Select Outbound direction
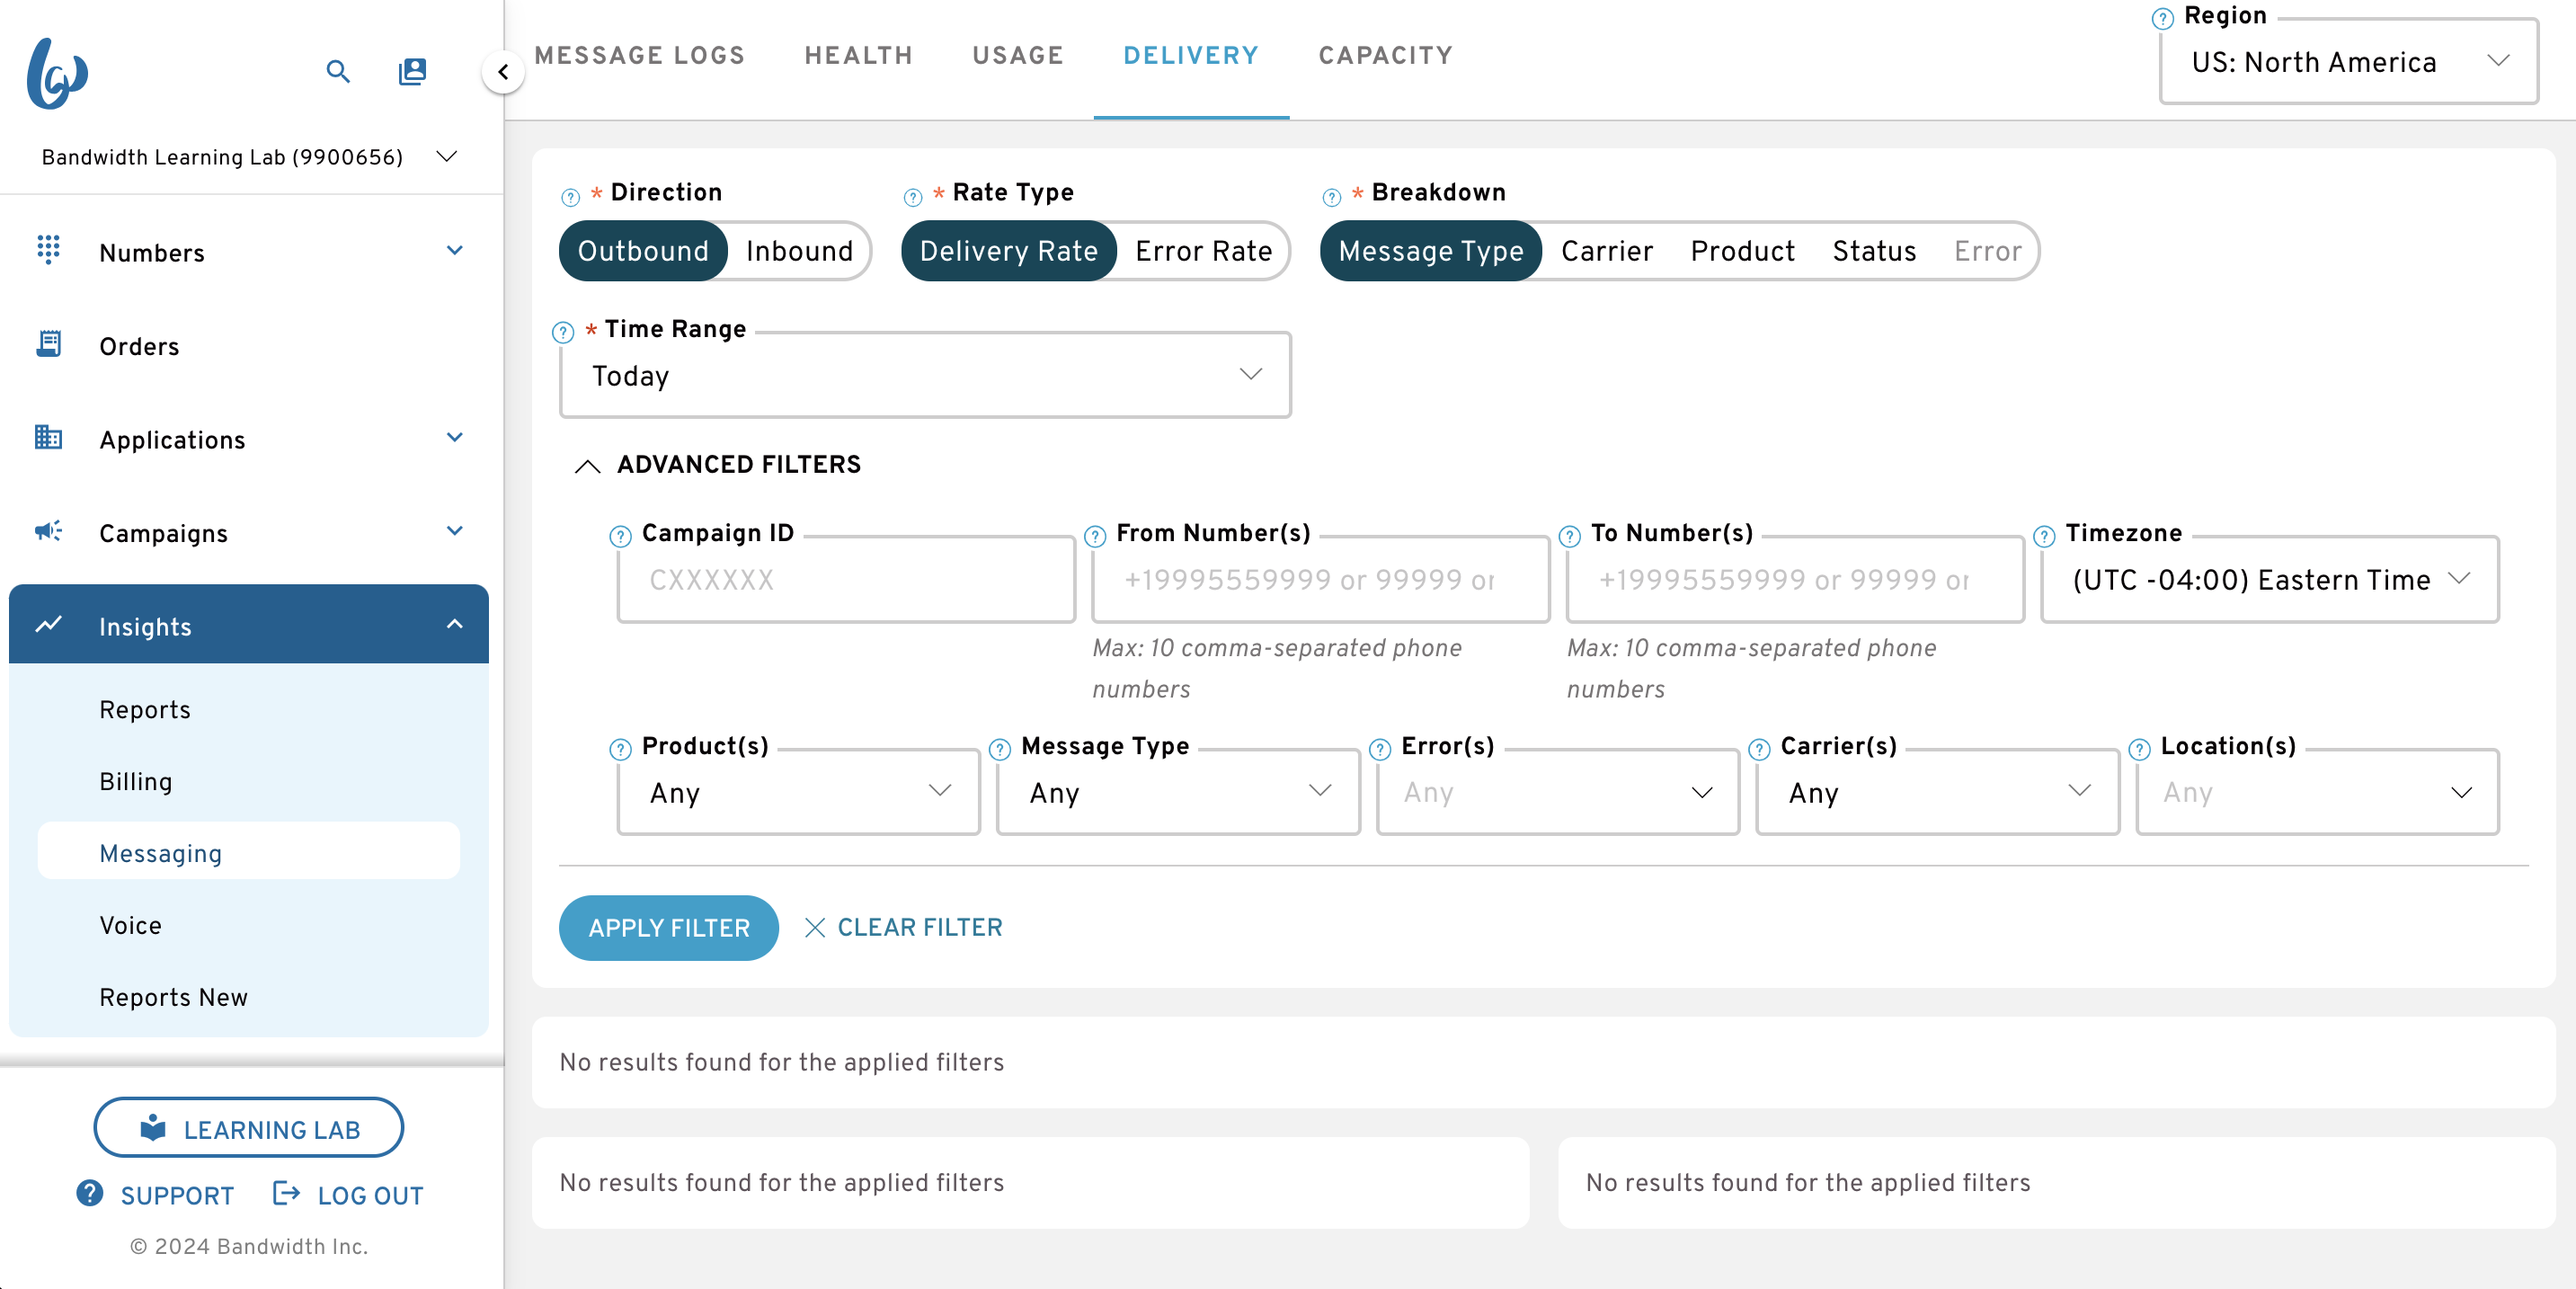Image resolution: width=2576 pixels, height=1289 pixels. click(643, 251)
